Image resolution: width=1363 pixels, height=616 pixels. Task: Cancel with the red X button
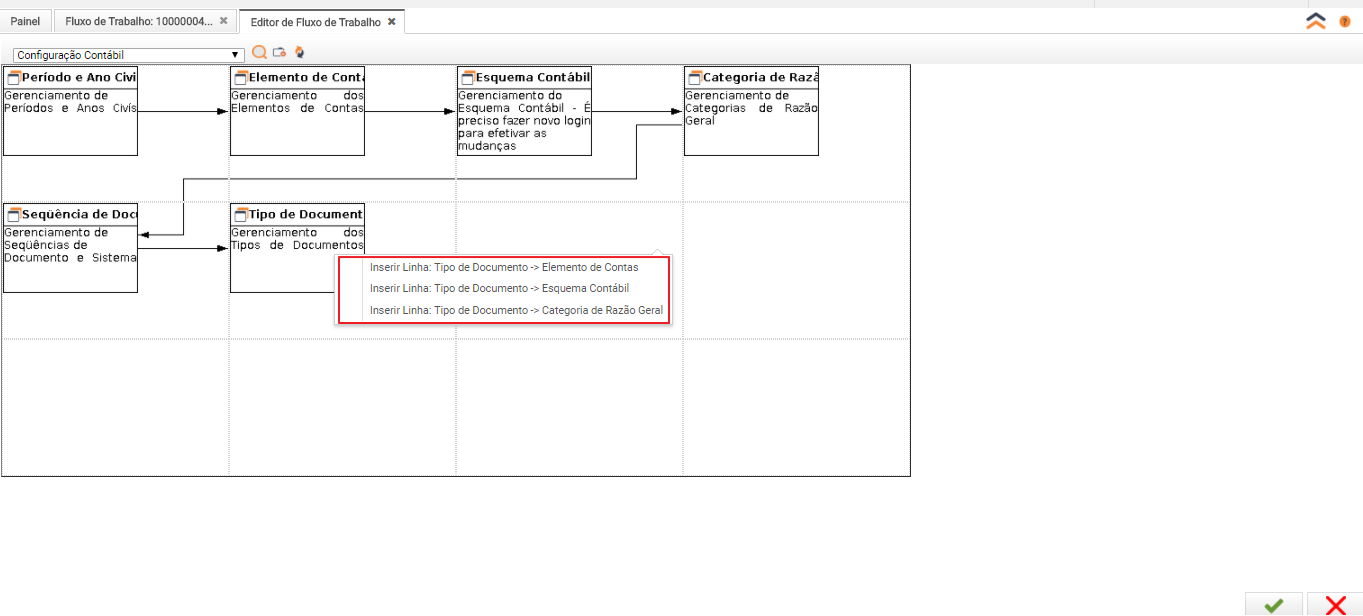[x=1335, y=604]
